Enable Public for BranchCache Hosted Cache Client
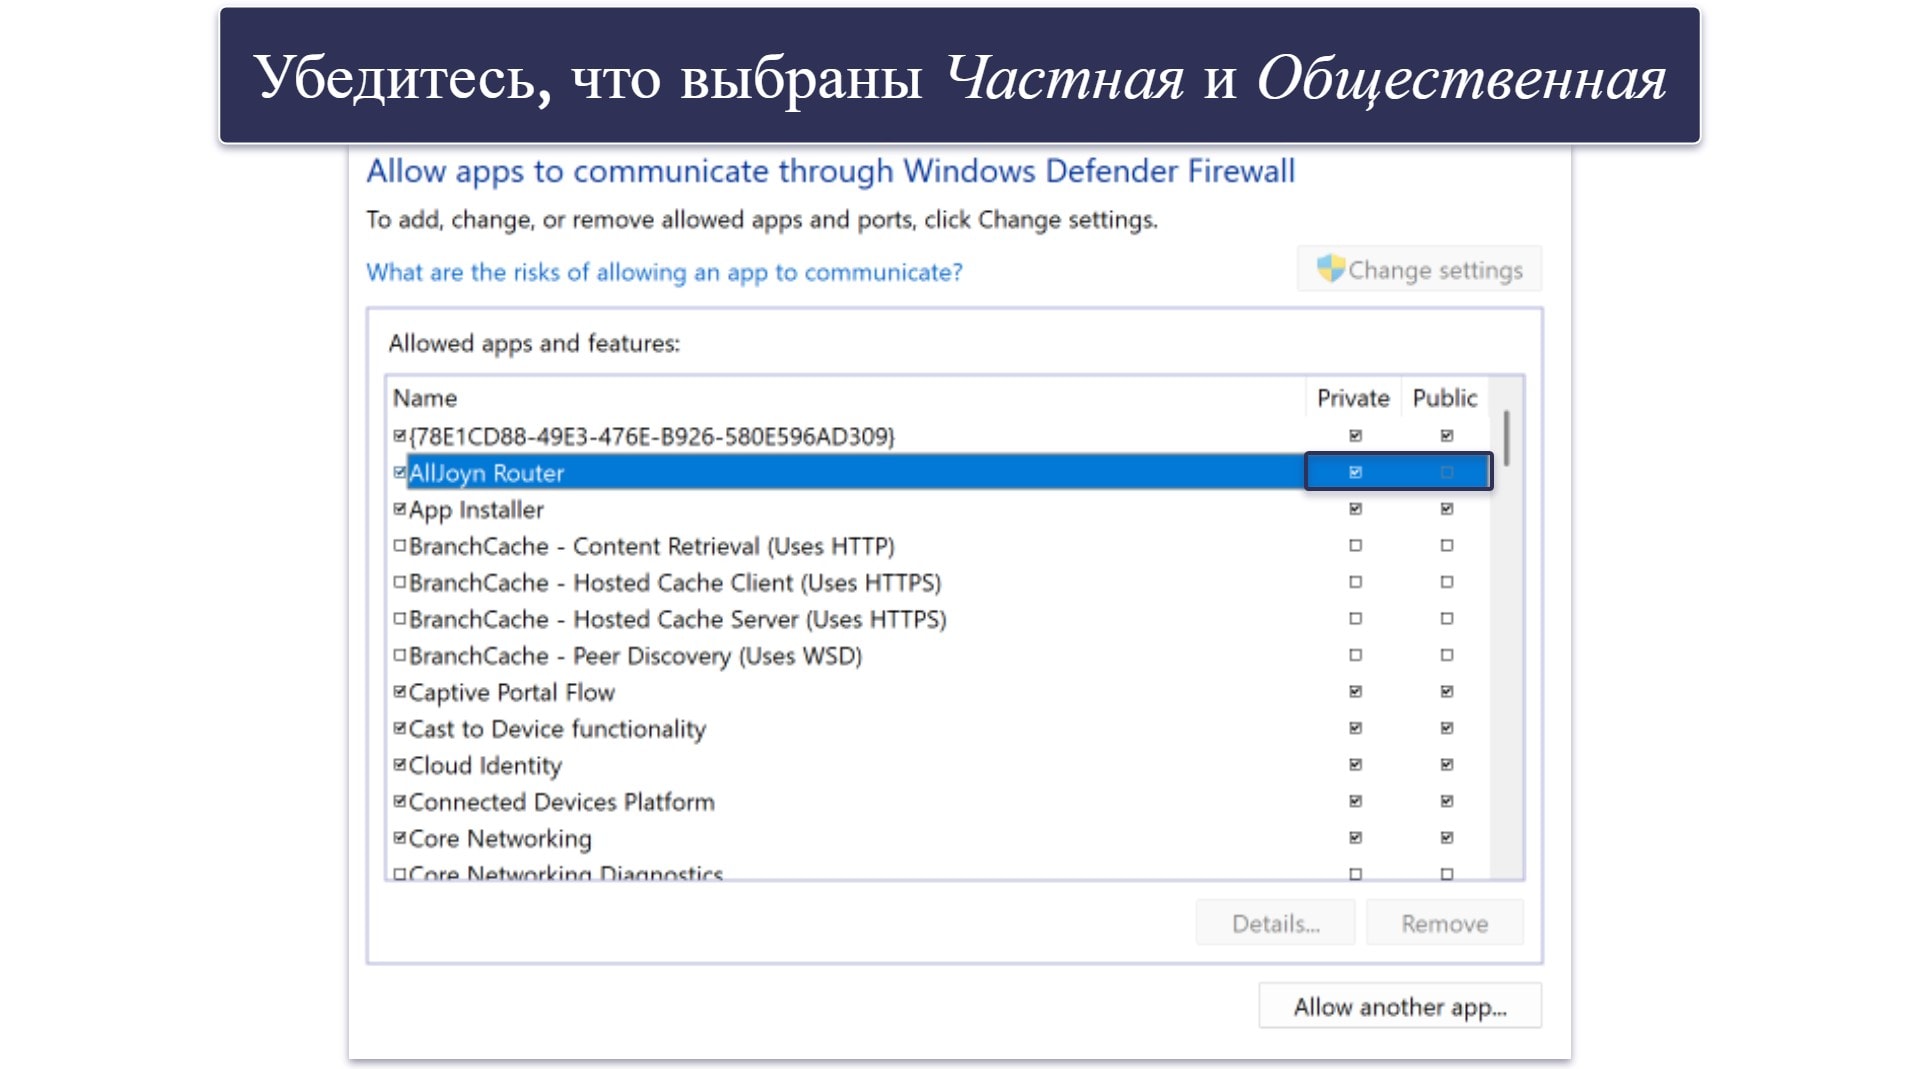Viewport: 1919px width, 1069px height. pyautogui.click(x=1446, y=582)
